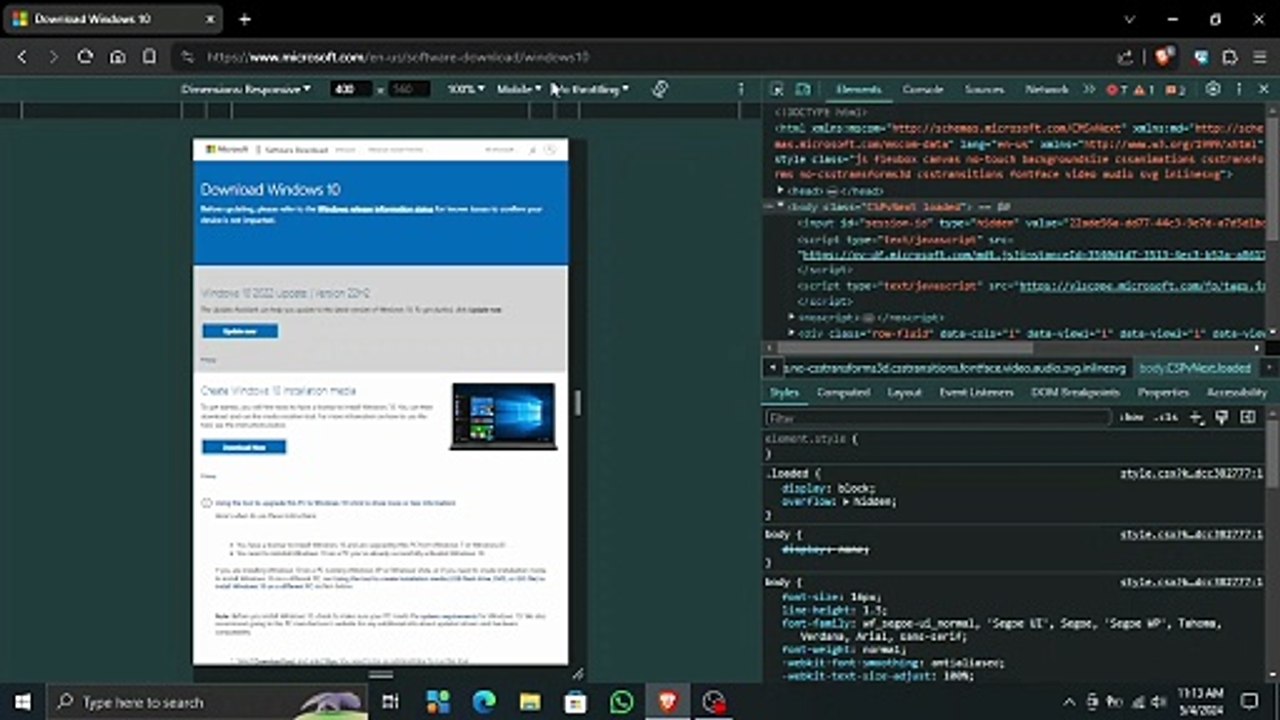The height and width of the screenshot is (720, 1280).
Task: Expand the noscript element node
Action: [x=793, y=316]
